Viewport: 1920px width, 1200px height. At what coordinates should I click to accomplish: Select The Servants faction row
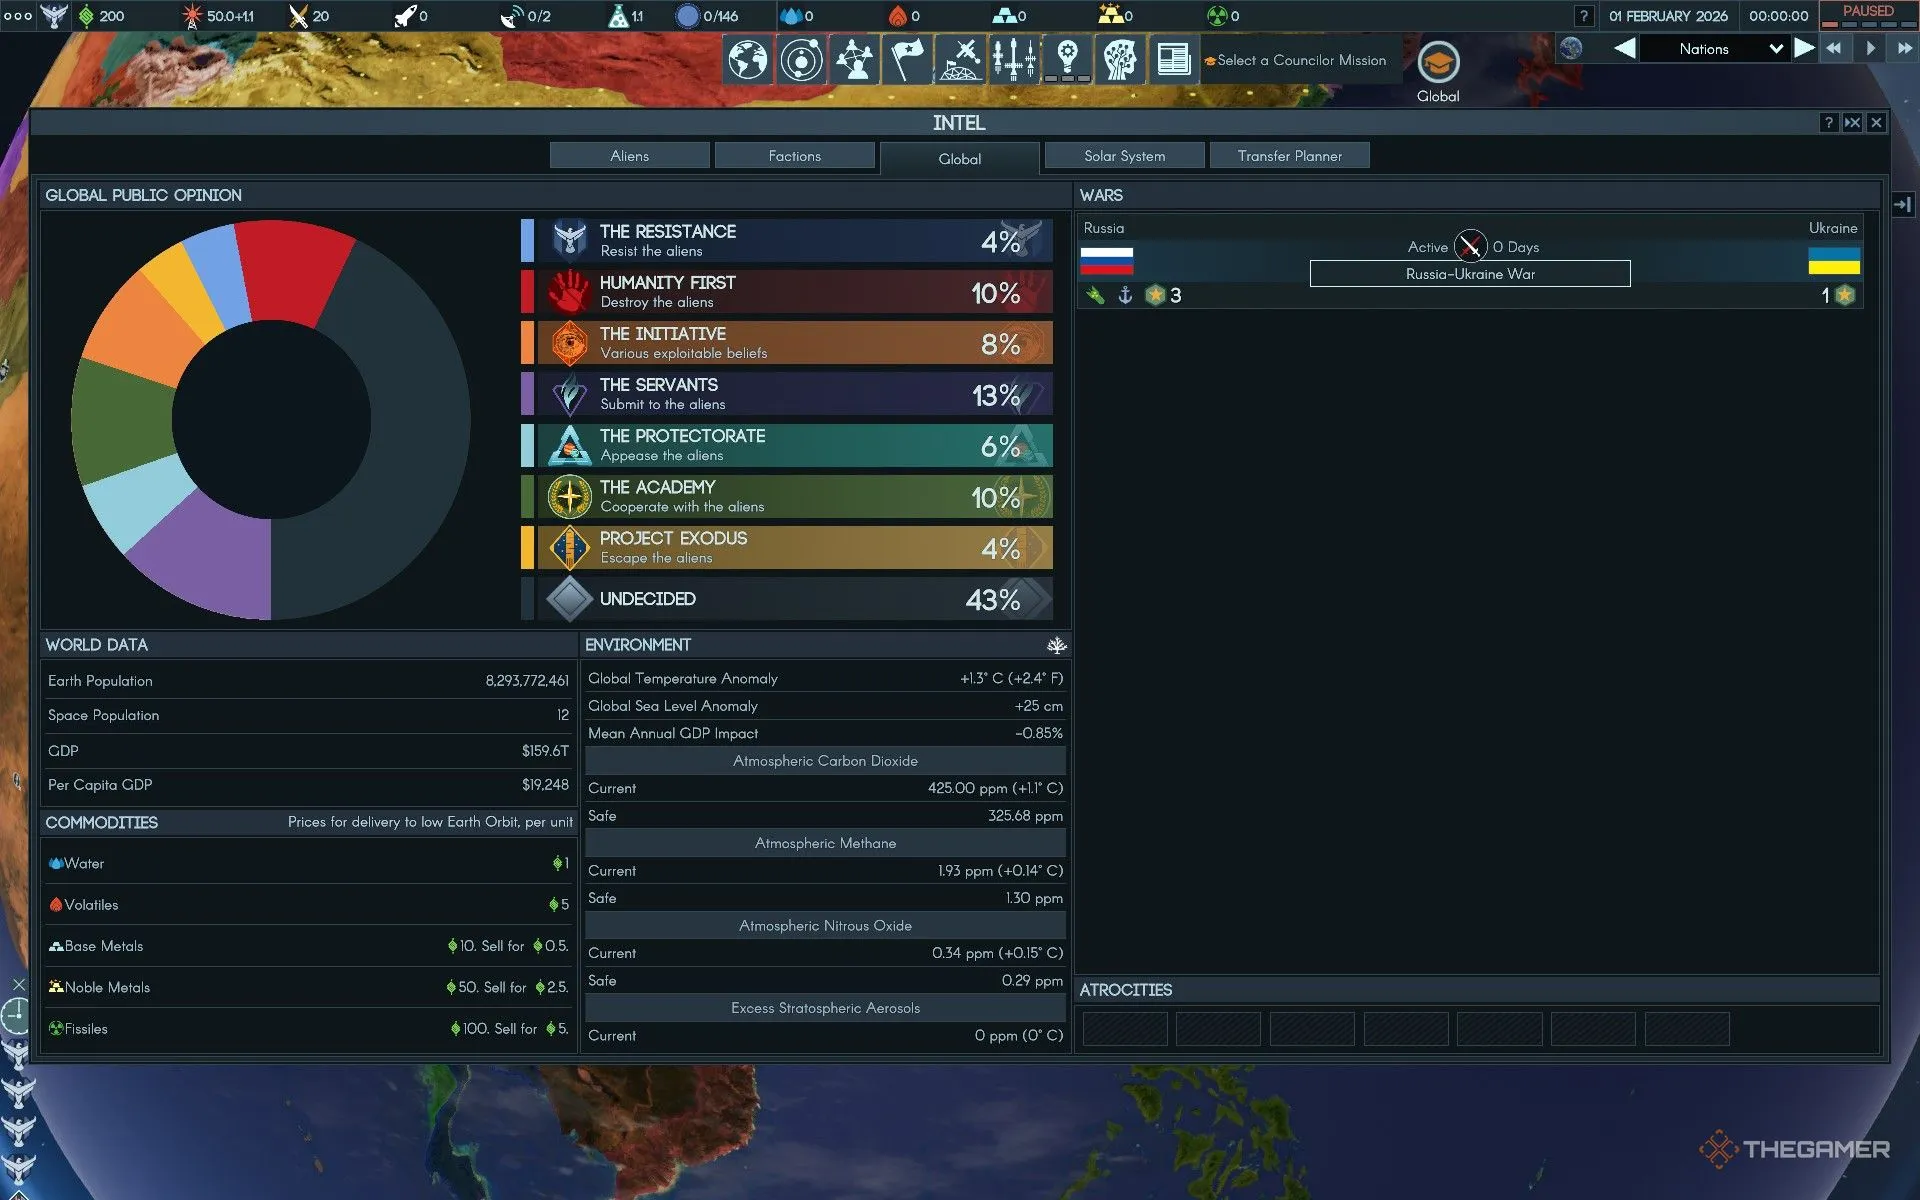coord(795,394)
